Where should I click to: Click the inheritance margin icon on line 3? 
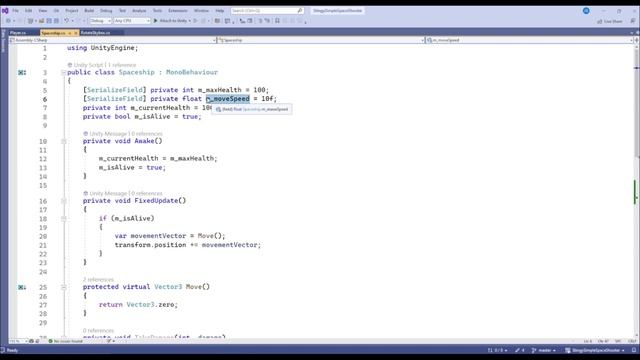click(x=22, y=72)
